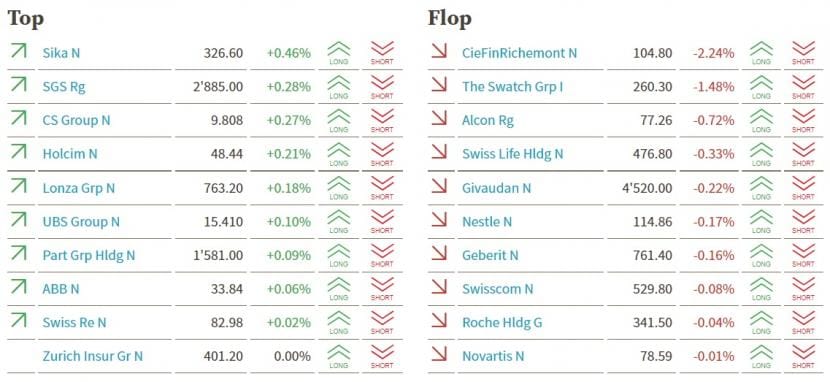Viewport: 830px width, 382px height.
Task: Click the LONG icon for Sika N
Action: tap(339, 53)
